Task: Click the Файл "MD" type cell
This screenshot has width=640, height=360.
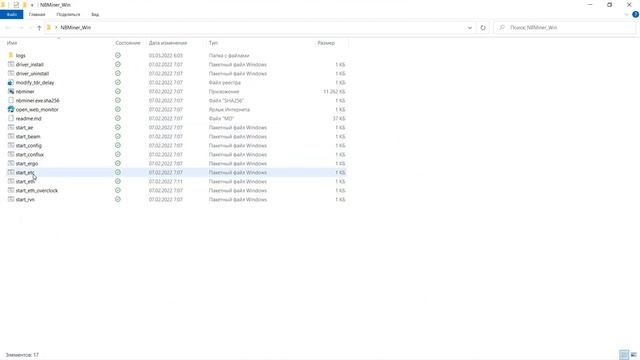Action: tap(221, 118)
